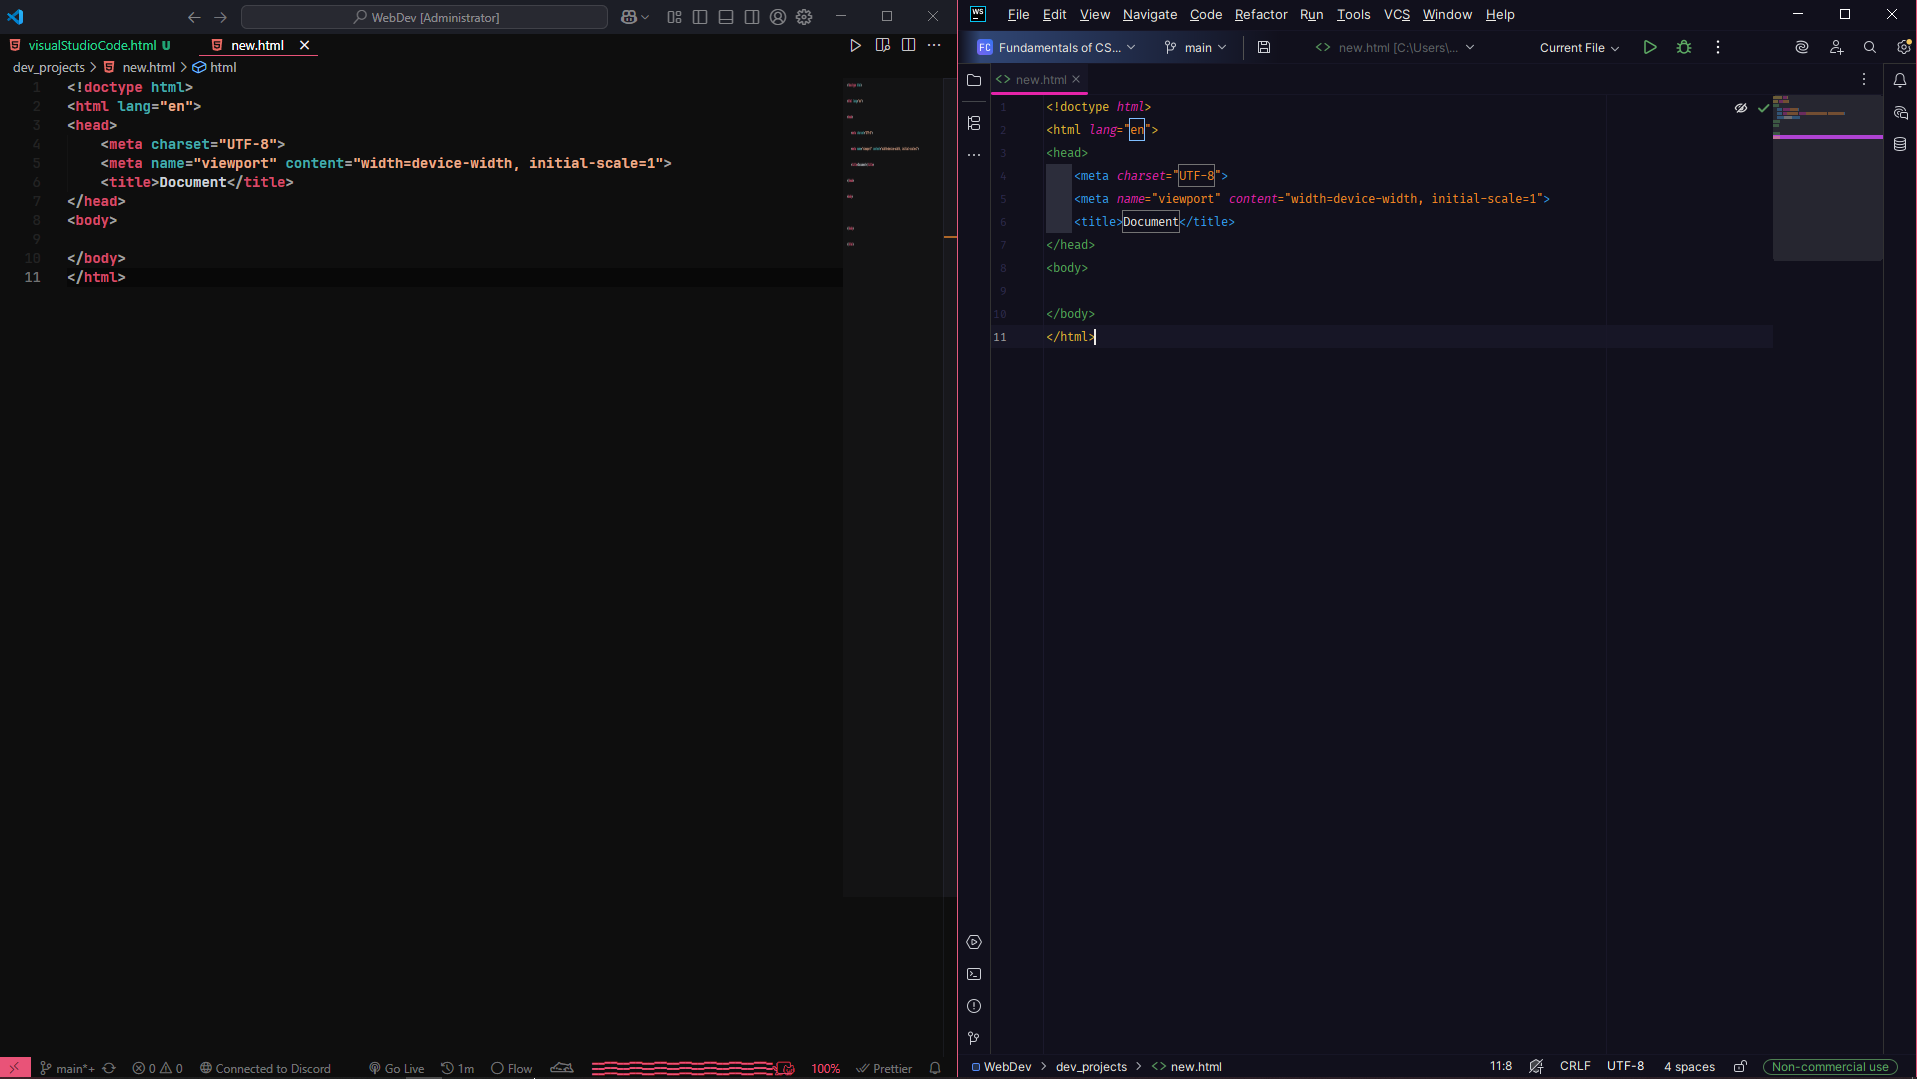Open AI Chat tool window icon

coord(1900,113)
